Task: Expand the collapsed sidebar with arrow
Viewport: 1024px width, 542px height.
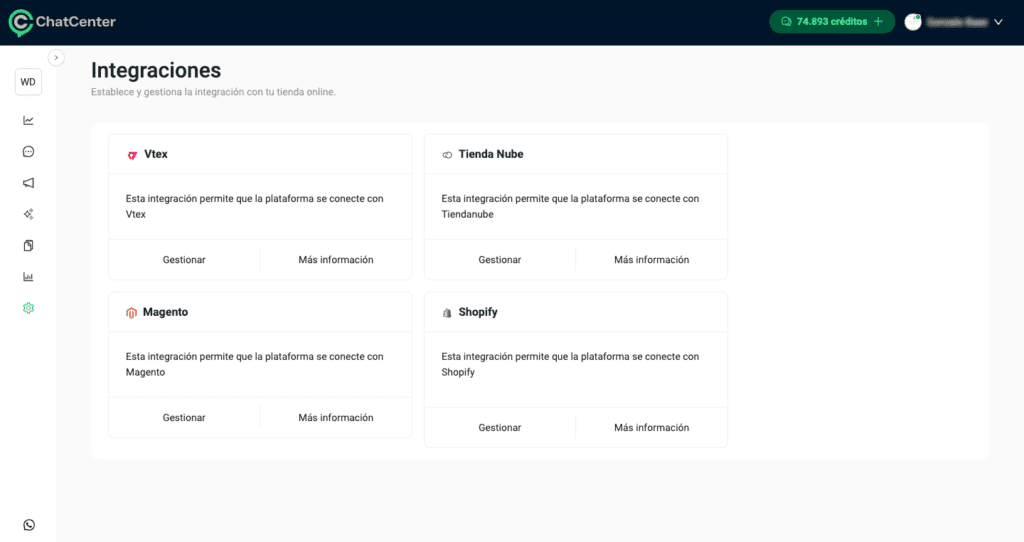Action: [x=57, y=58]
